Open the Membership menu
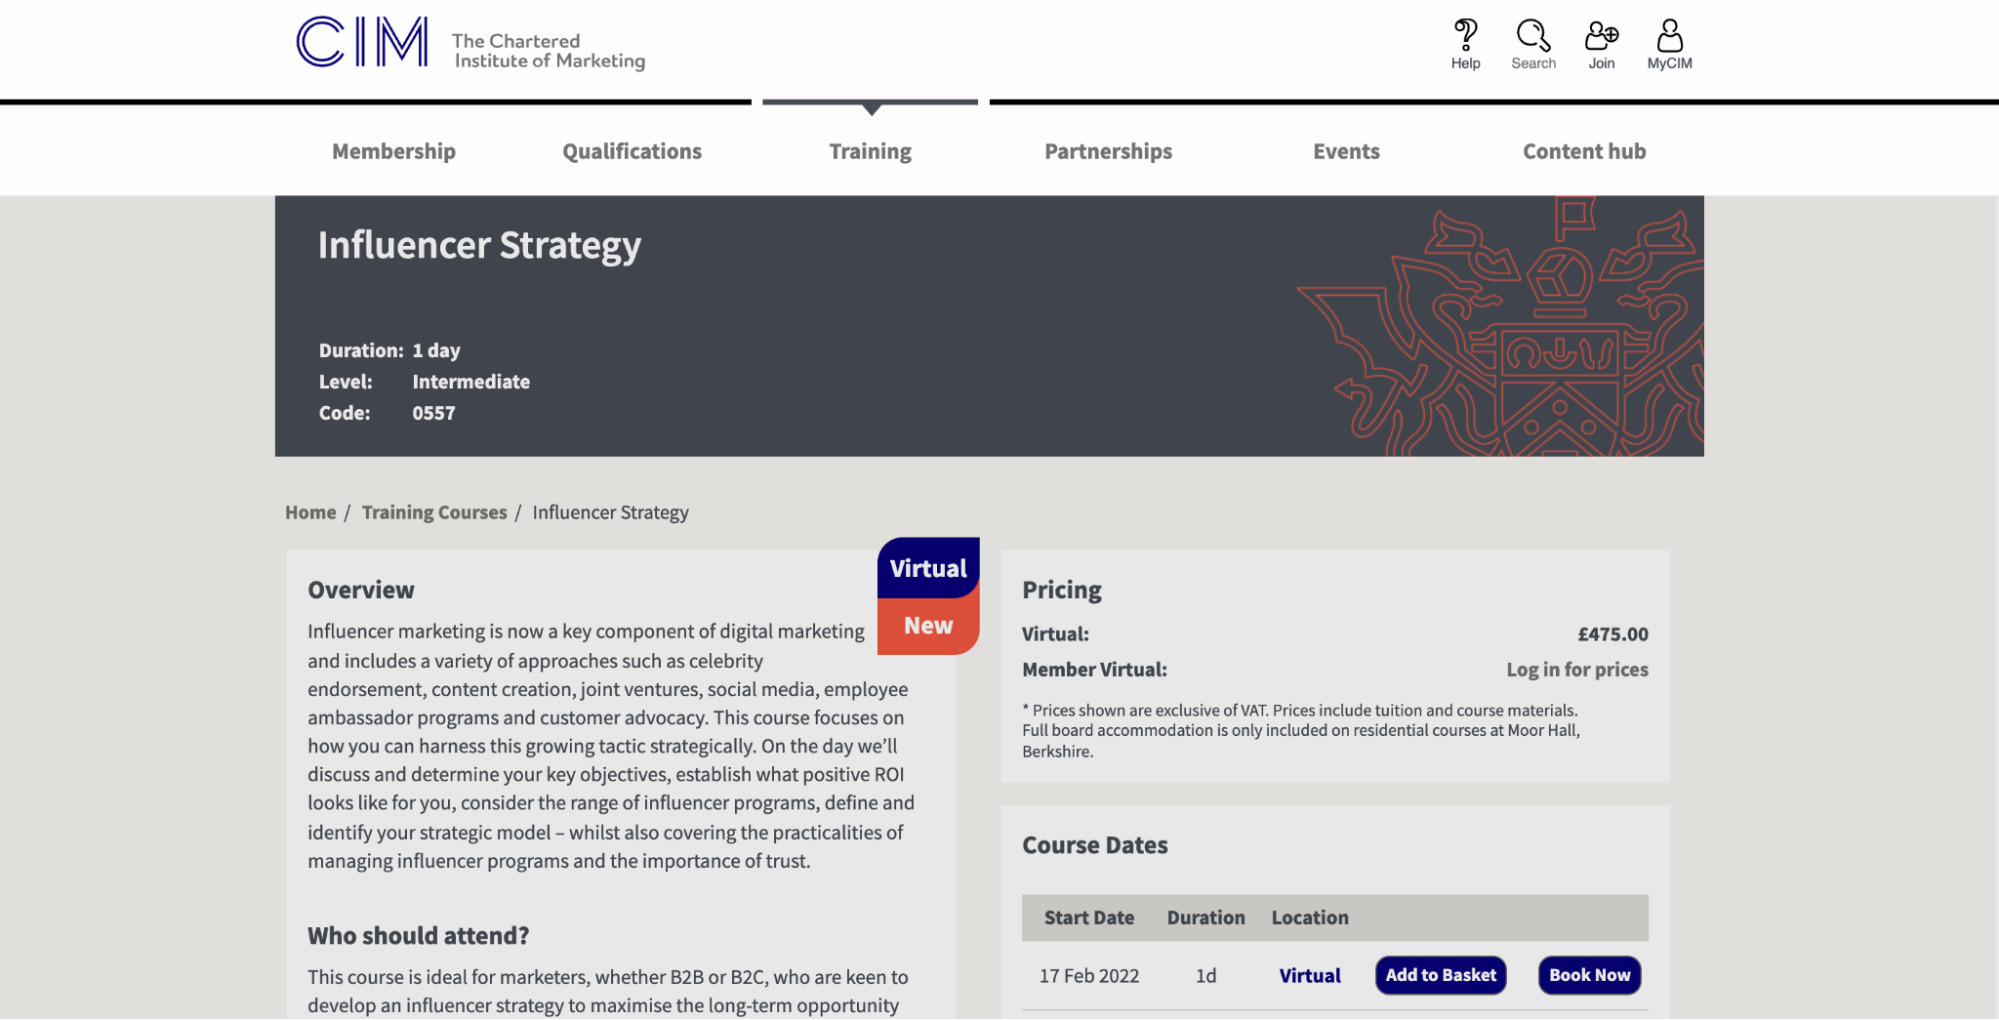This screenshot has height=1020, width=1999. [393, 151]
